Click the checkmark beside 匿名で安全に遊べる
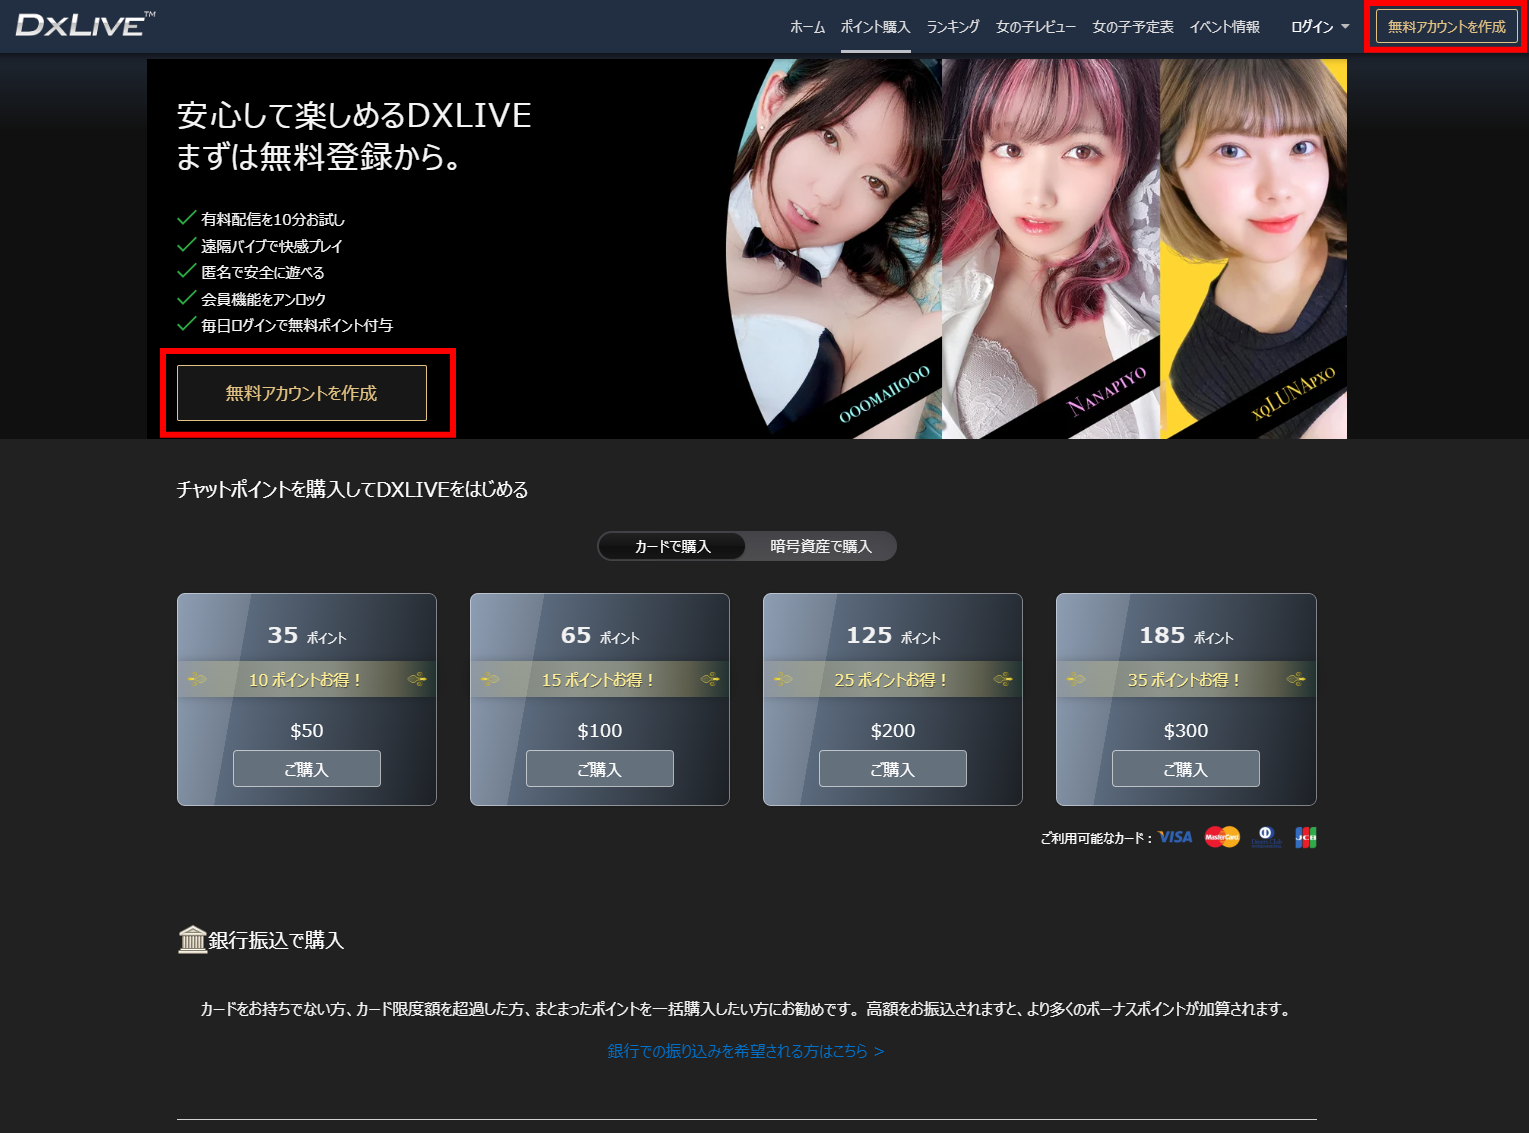The height and width of the screenshot is (1133, 1529). (186, 269)
